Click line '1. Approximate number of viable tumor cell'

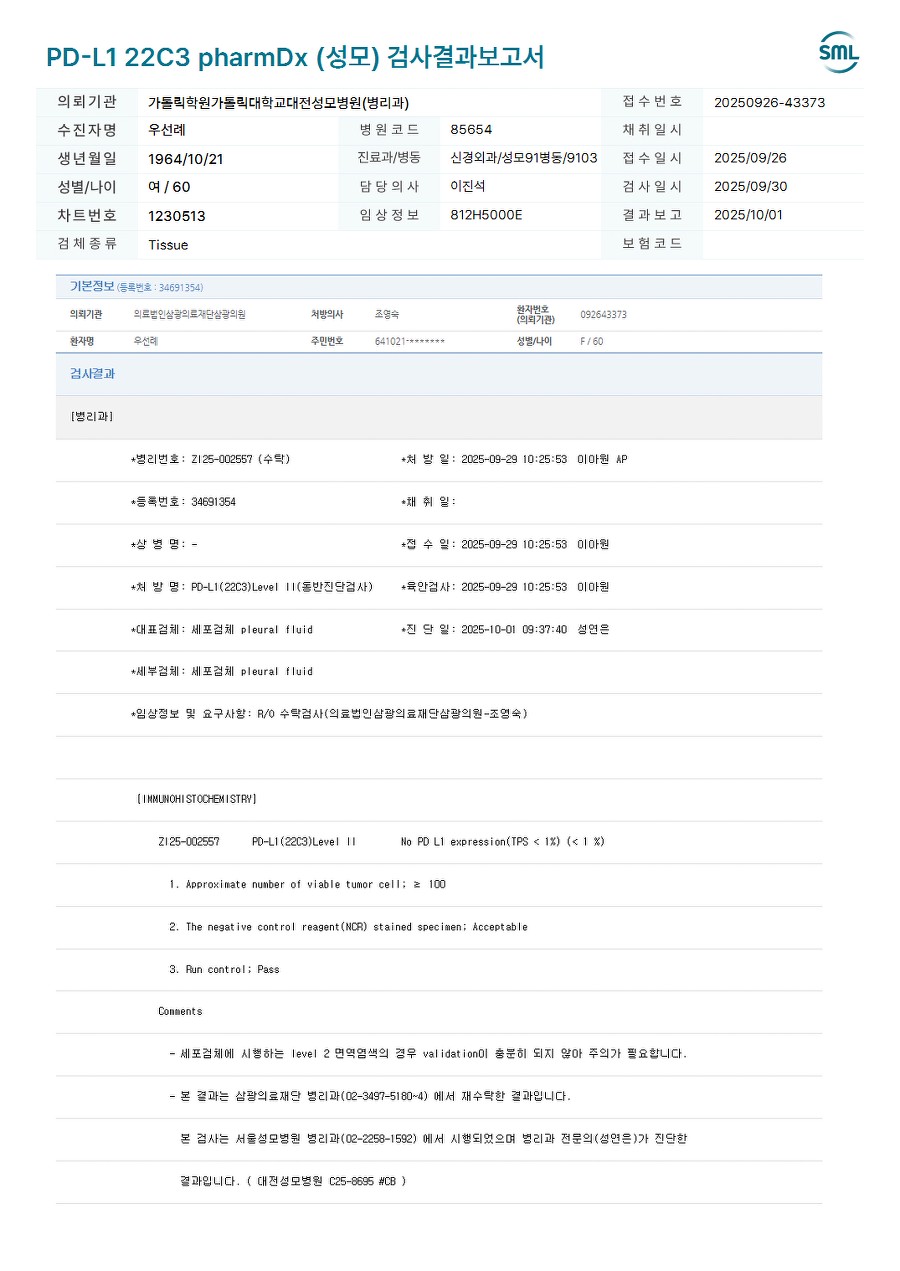308,884
